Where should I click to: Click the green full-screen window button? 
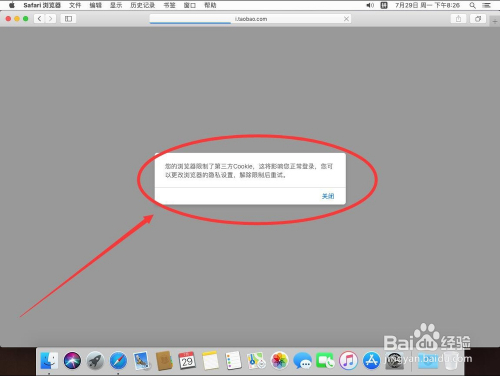pyautogui.click(x=26, y=19)
